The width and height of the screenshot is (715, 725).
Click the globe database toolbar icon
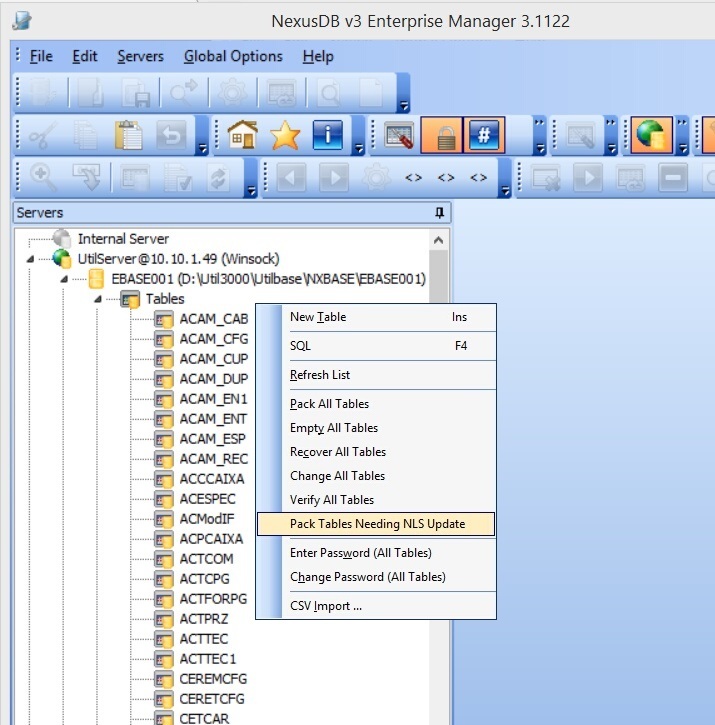(x=651, y=135)
